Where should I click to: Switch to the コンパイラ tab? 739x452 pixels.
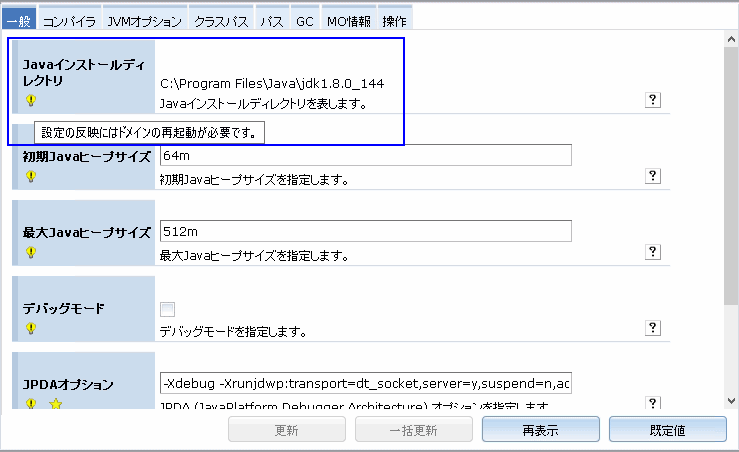[69, 20]
